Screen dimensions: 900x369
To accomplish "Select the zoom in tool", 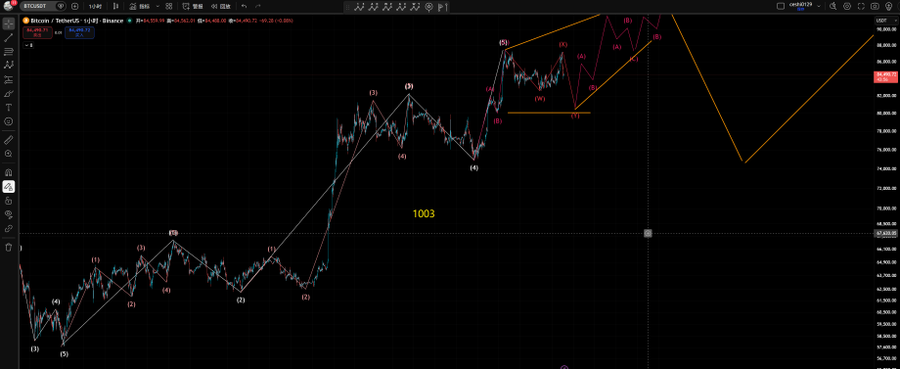I will point(9,154).
